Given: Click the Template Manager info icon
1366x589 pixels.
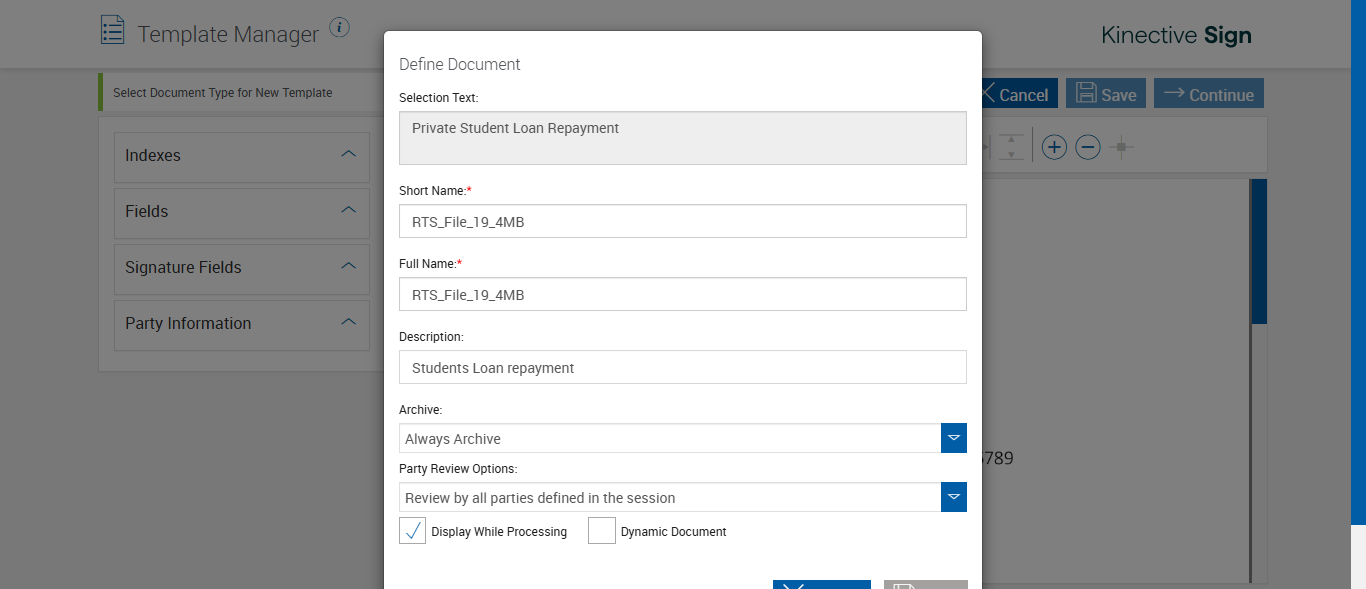Looking at the screenshot, I should 340,27.
